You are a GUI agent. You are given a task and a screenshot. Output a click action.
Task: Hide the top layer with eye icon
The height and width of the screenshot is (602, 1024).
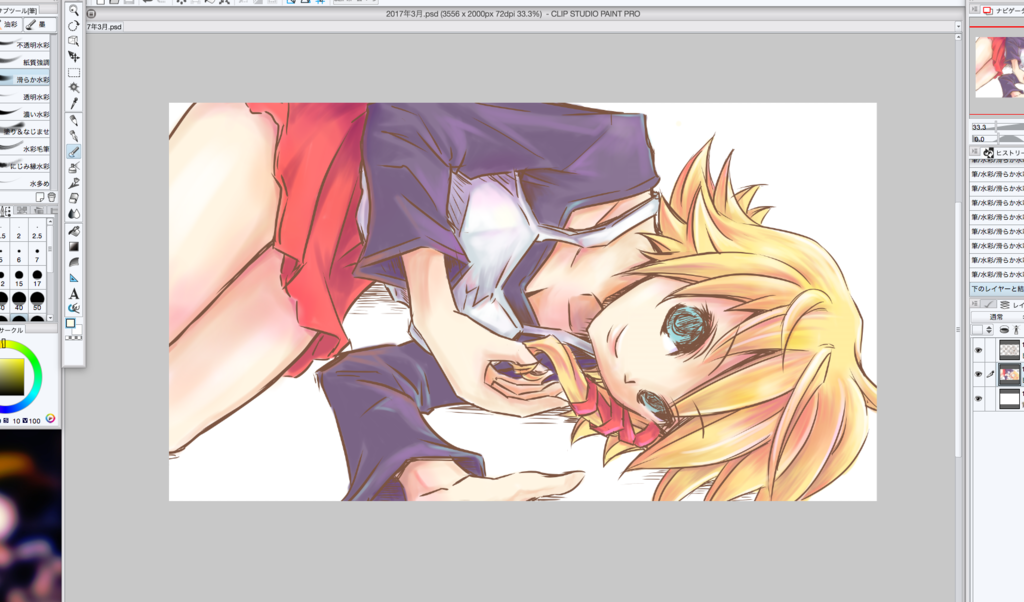click(x=978, y=351)
